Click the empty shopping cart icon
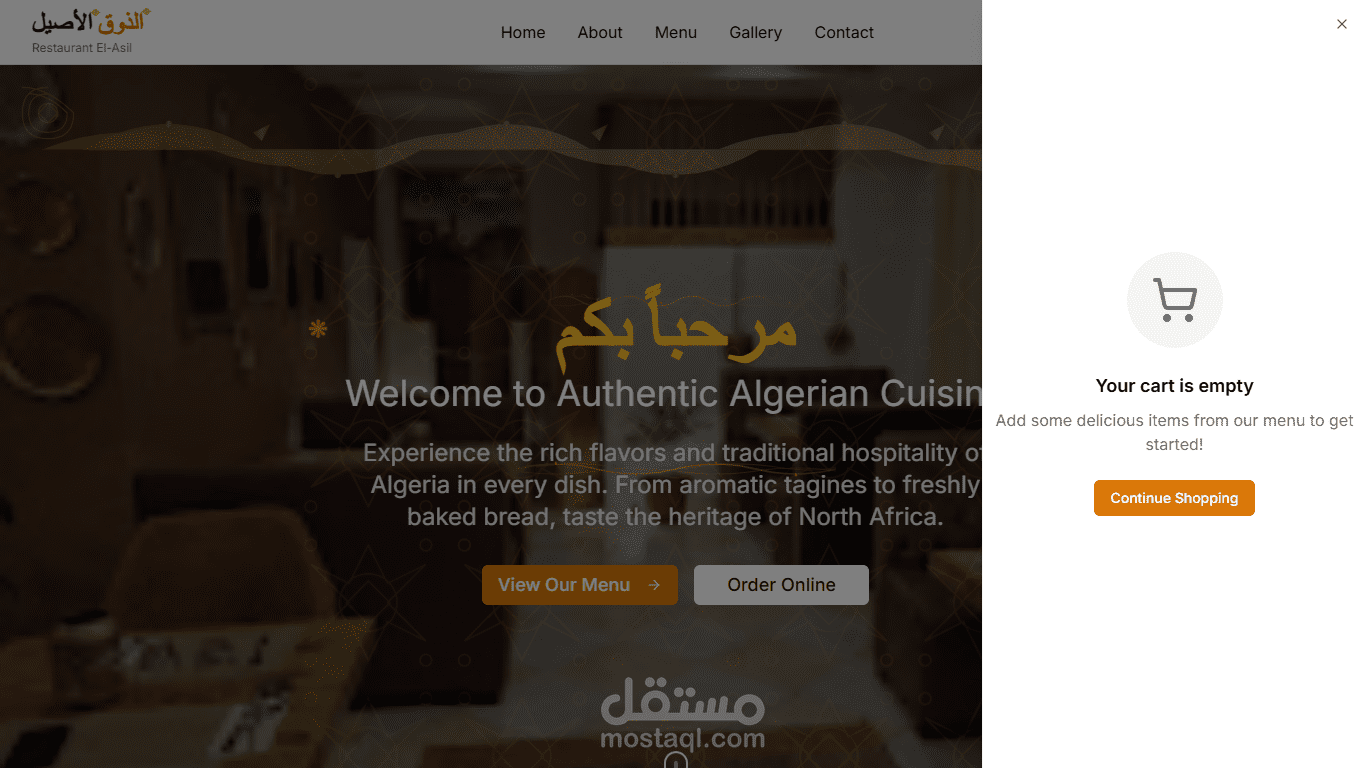The image size is (1366, 768). point(1175,300)
